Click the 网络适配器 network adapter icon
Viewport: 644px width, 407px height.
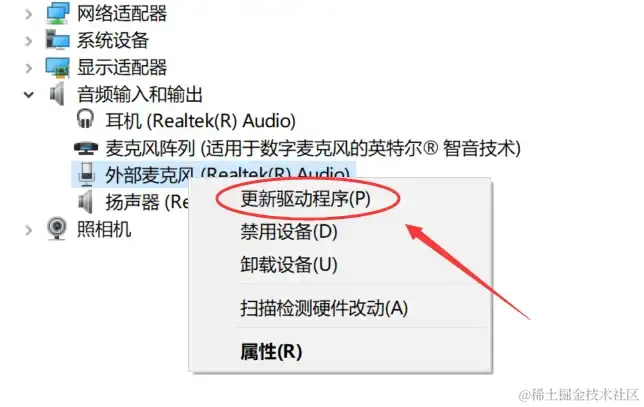point(58,14)
